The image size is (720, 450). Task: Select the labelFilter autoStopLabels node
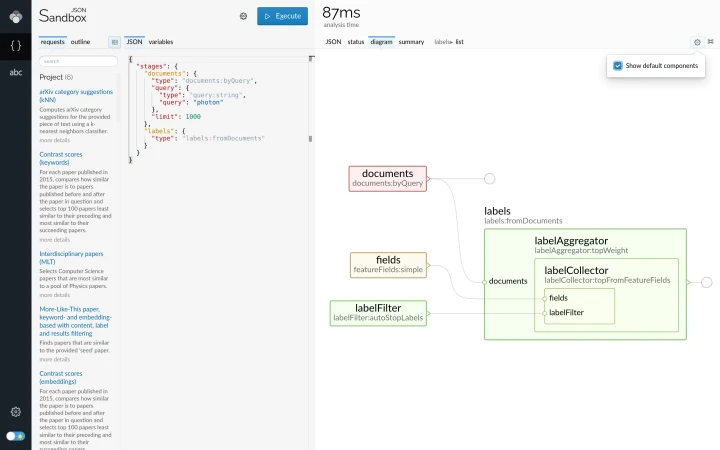click(378, 313)
